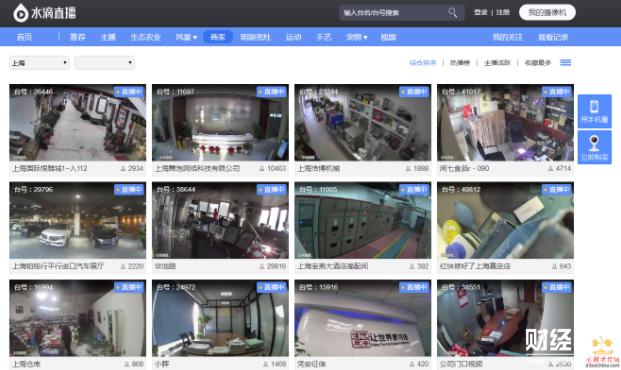Click live badge on channel 26446
Image resolution: width=621 pixels, height=370 pixels.
tap(129, 92)
